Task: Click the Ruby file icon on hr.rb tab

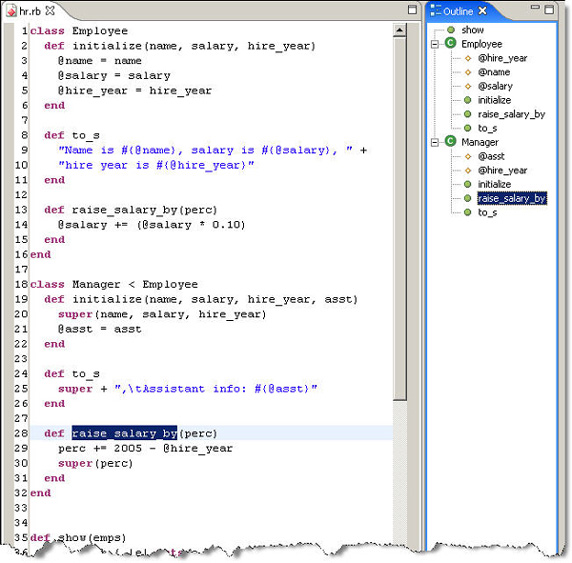Action: [11, 11]
